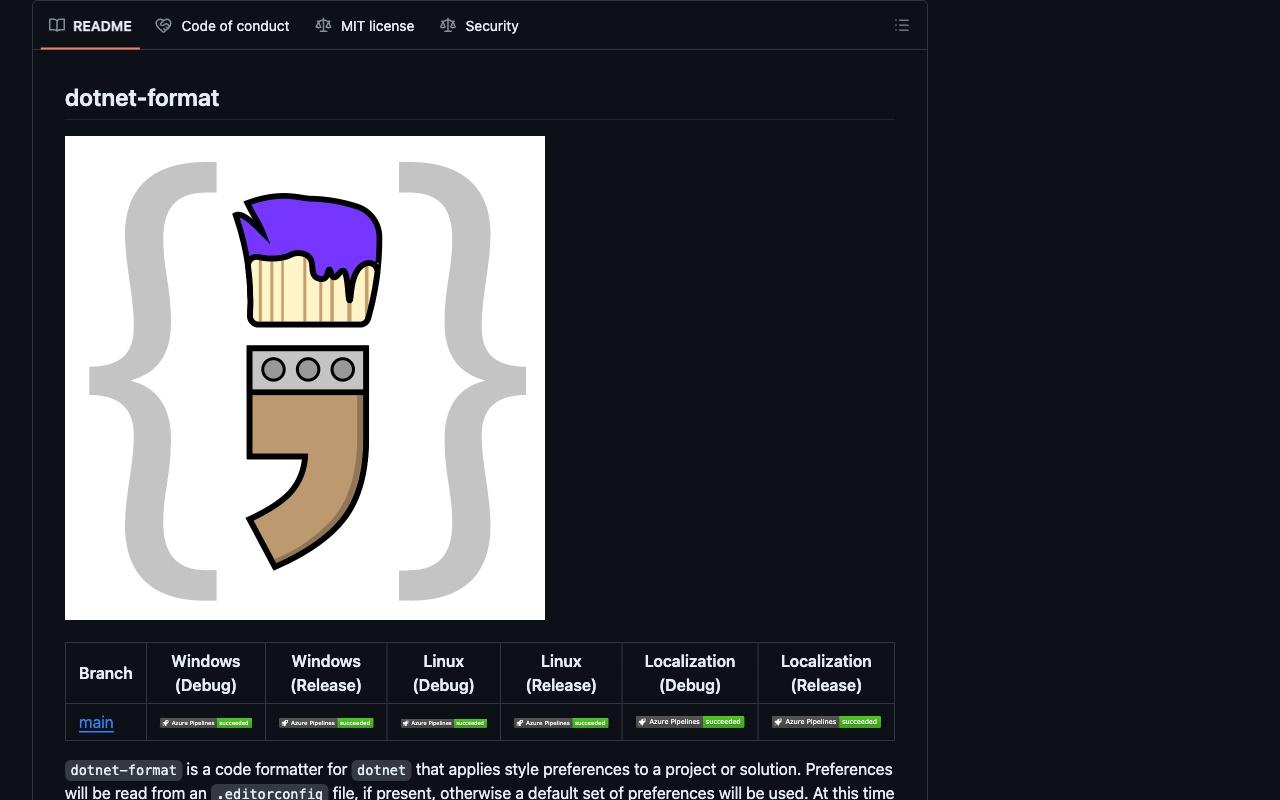1280x800 pixels.
Task: Click the Windows (Debug) column header
Action: pyautogui.click(x=206, y=673)
